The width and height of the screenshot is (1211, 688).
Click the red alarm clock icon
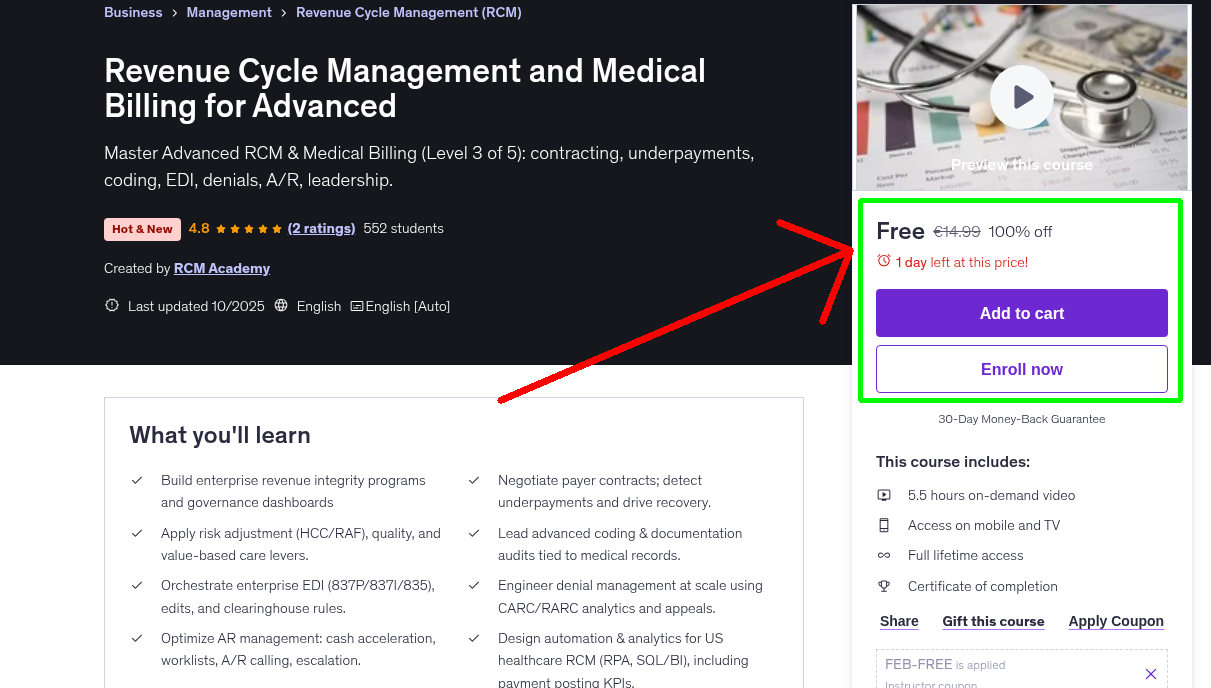tap(883, 260)
